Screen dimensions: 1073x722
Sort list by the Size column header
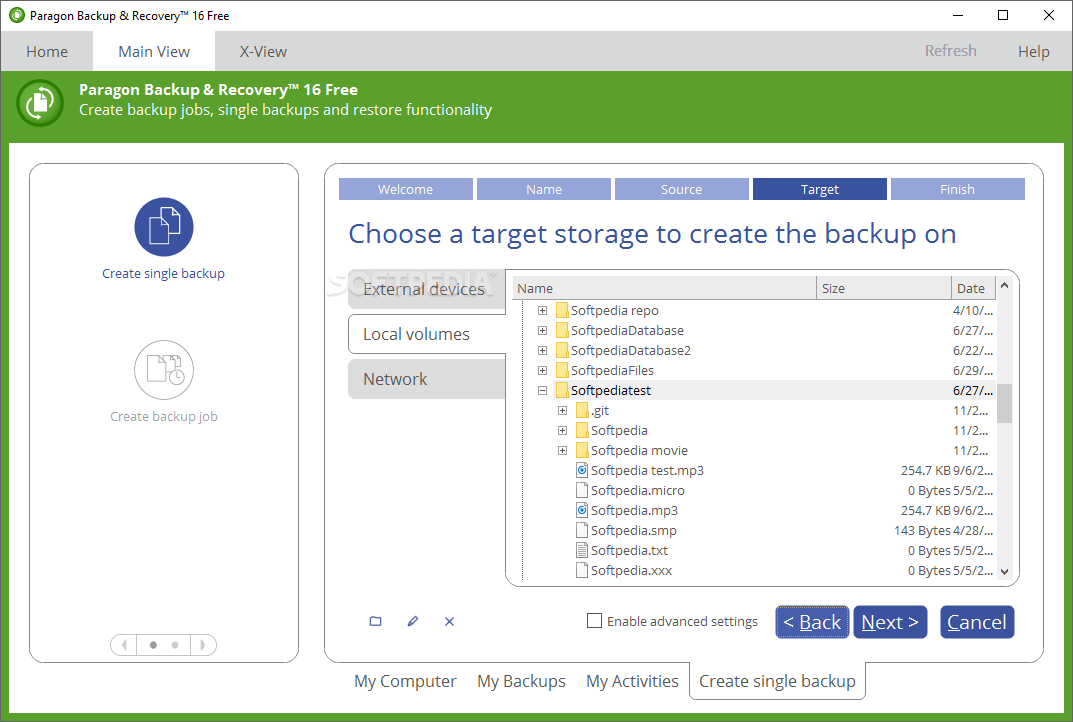[884, 288]
